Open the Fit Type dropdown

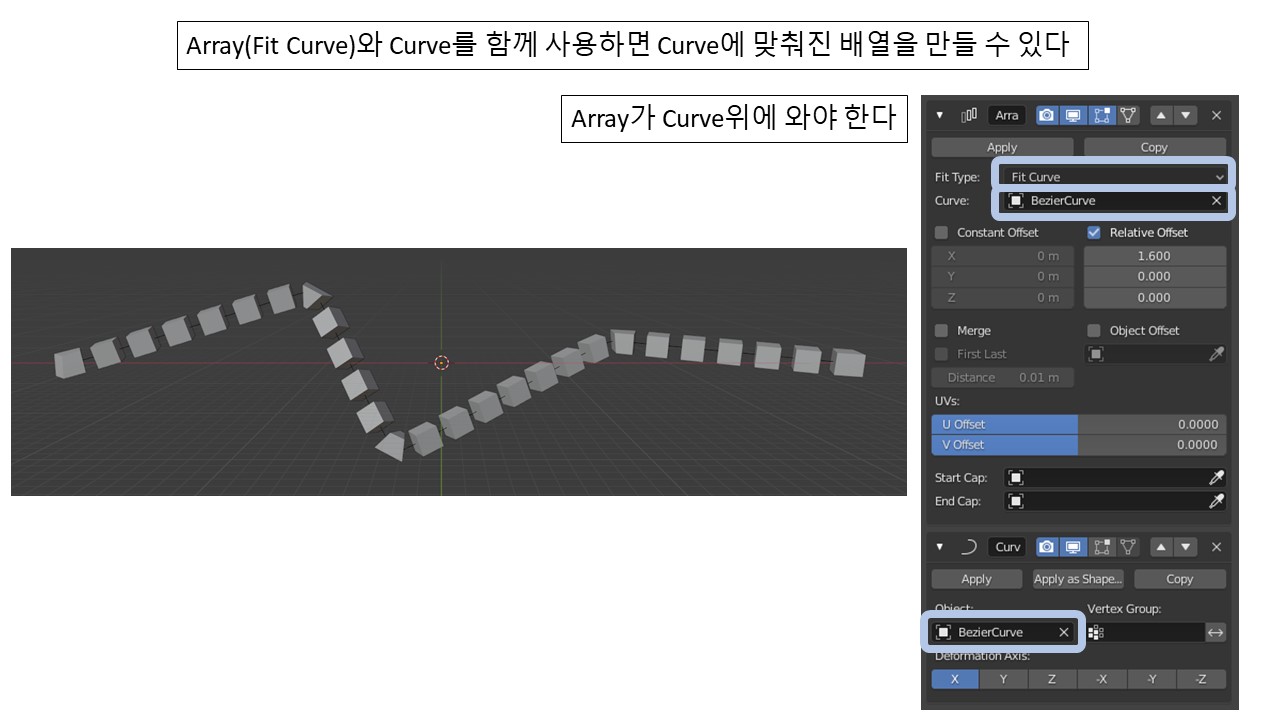pyautogui.click(x=1113, y=176)
